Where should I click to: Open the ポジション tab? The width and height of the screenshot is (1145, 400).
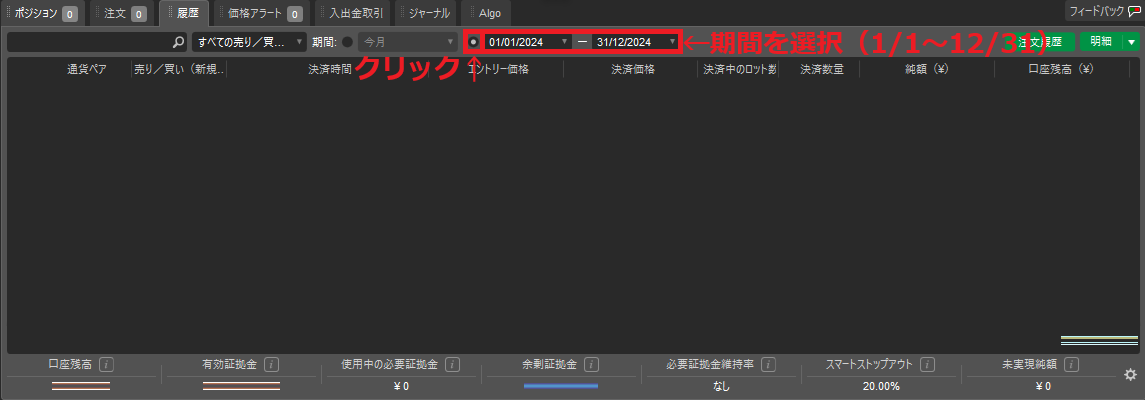42,13
